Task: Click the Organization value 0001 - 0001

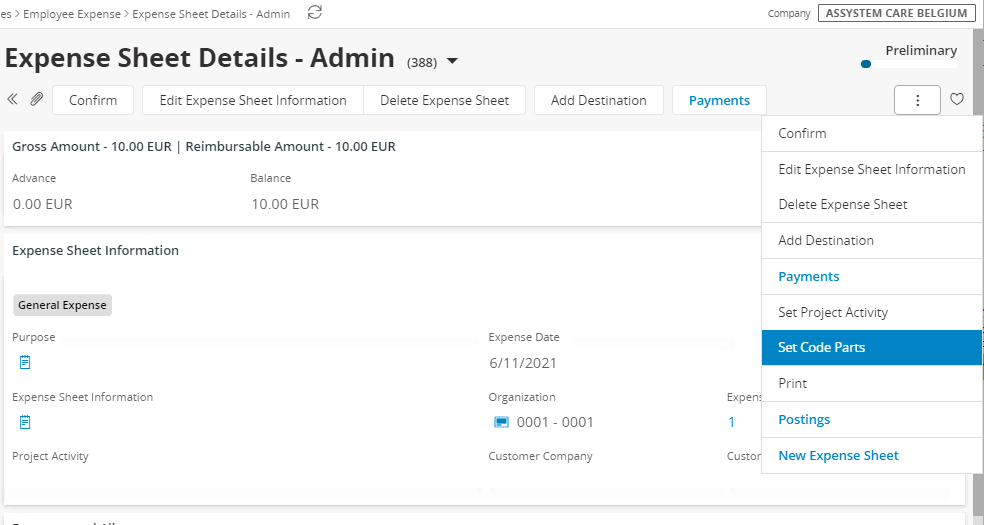Action: click(555, 422)
